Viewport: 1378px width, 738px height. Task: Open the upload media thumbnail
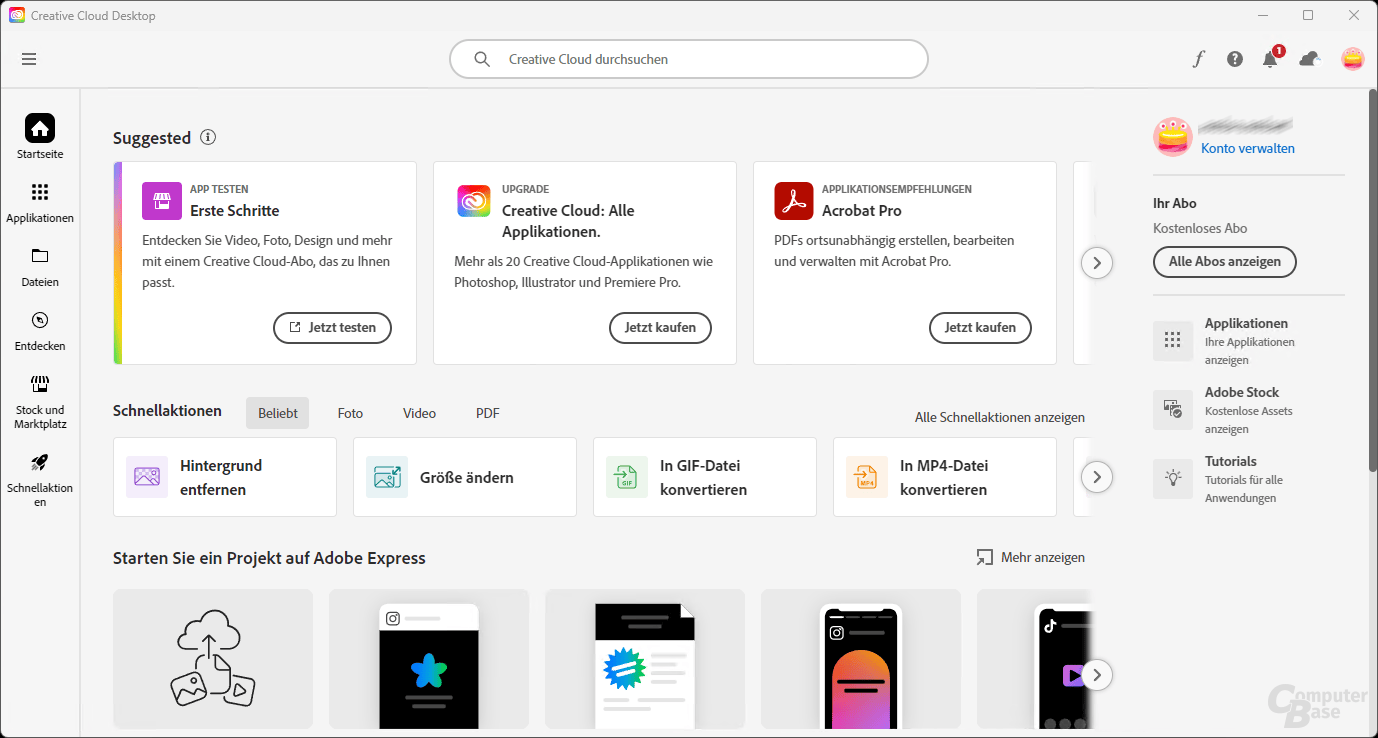213,658
